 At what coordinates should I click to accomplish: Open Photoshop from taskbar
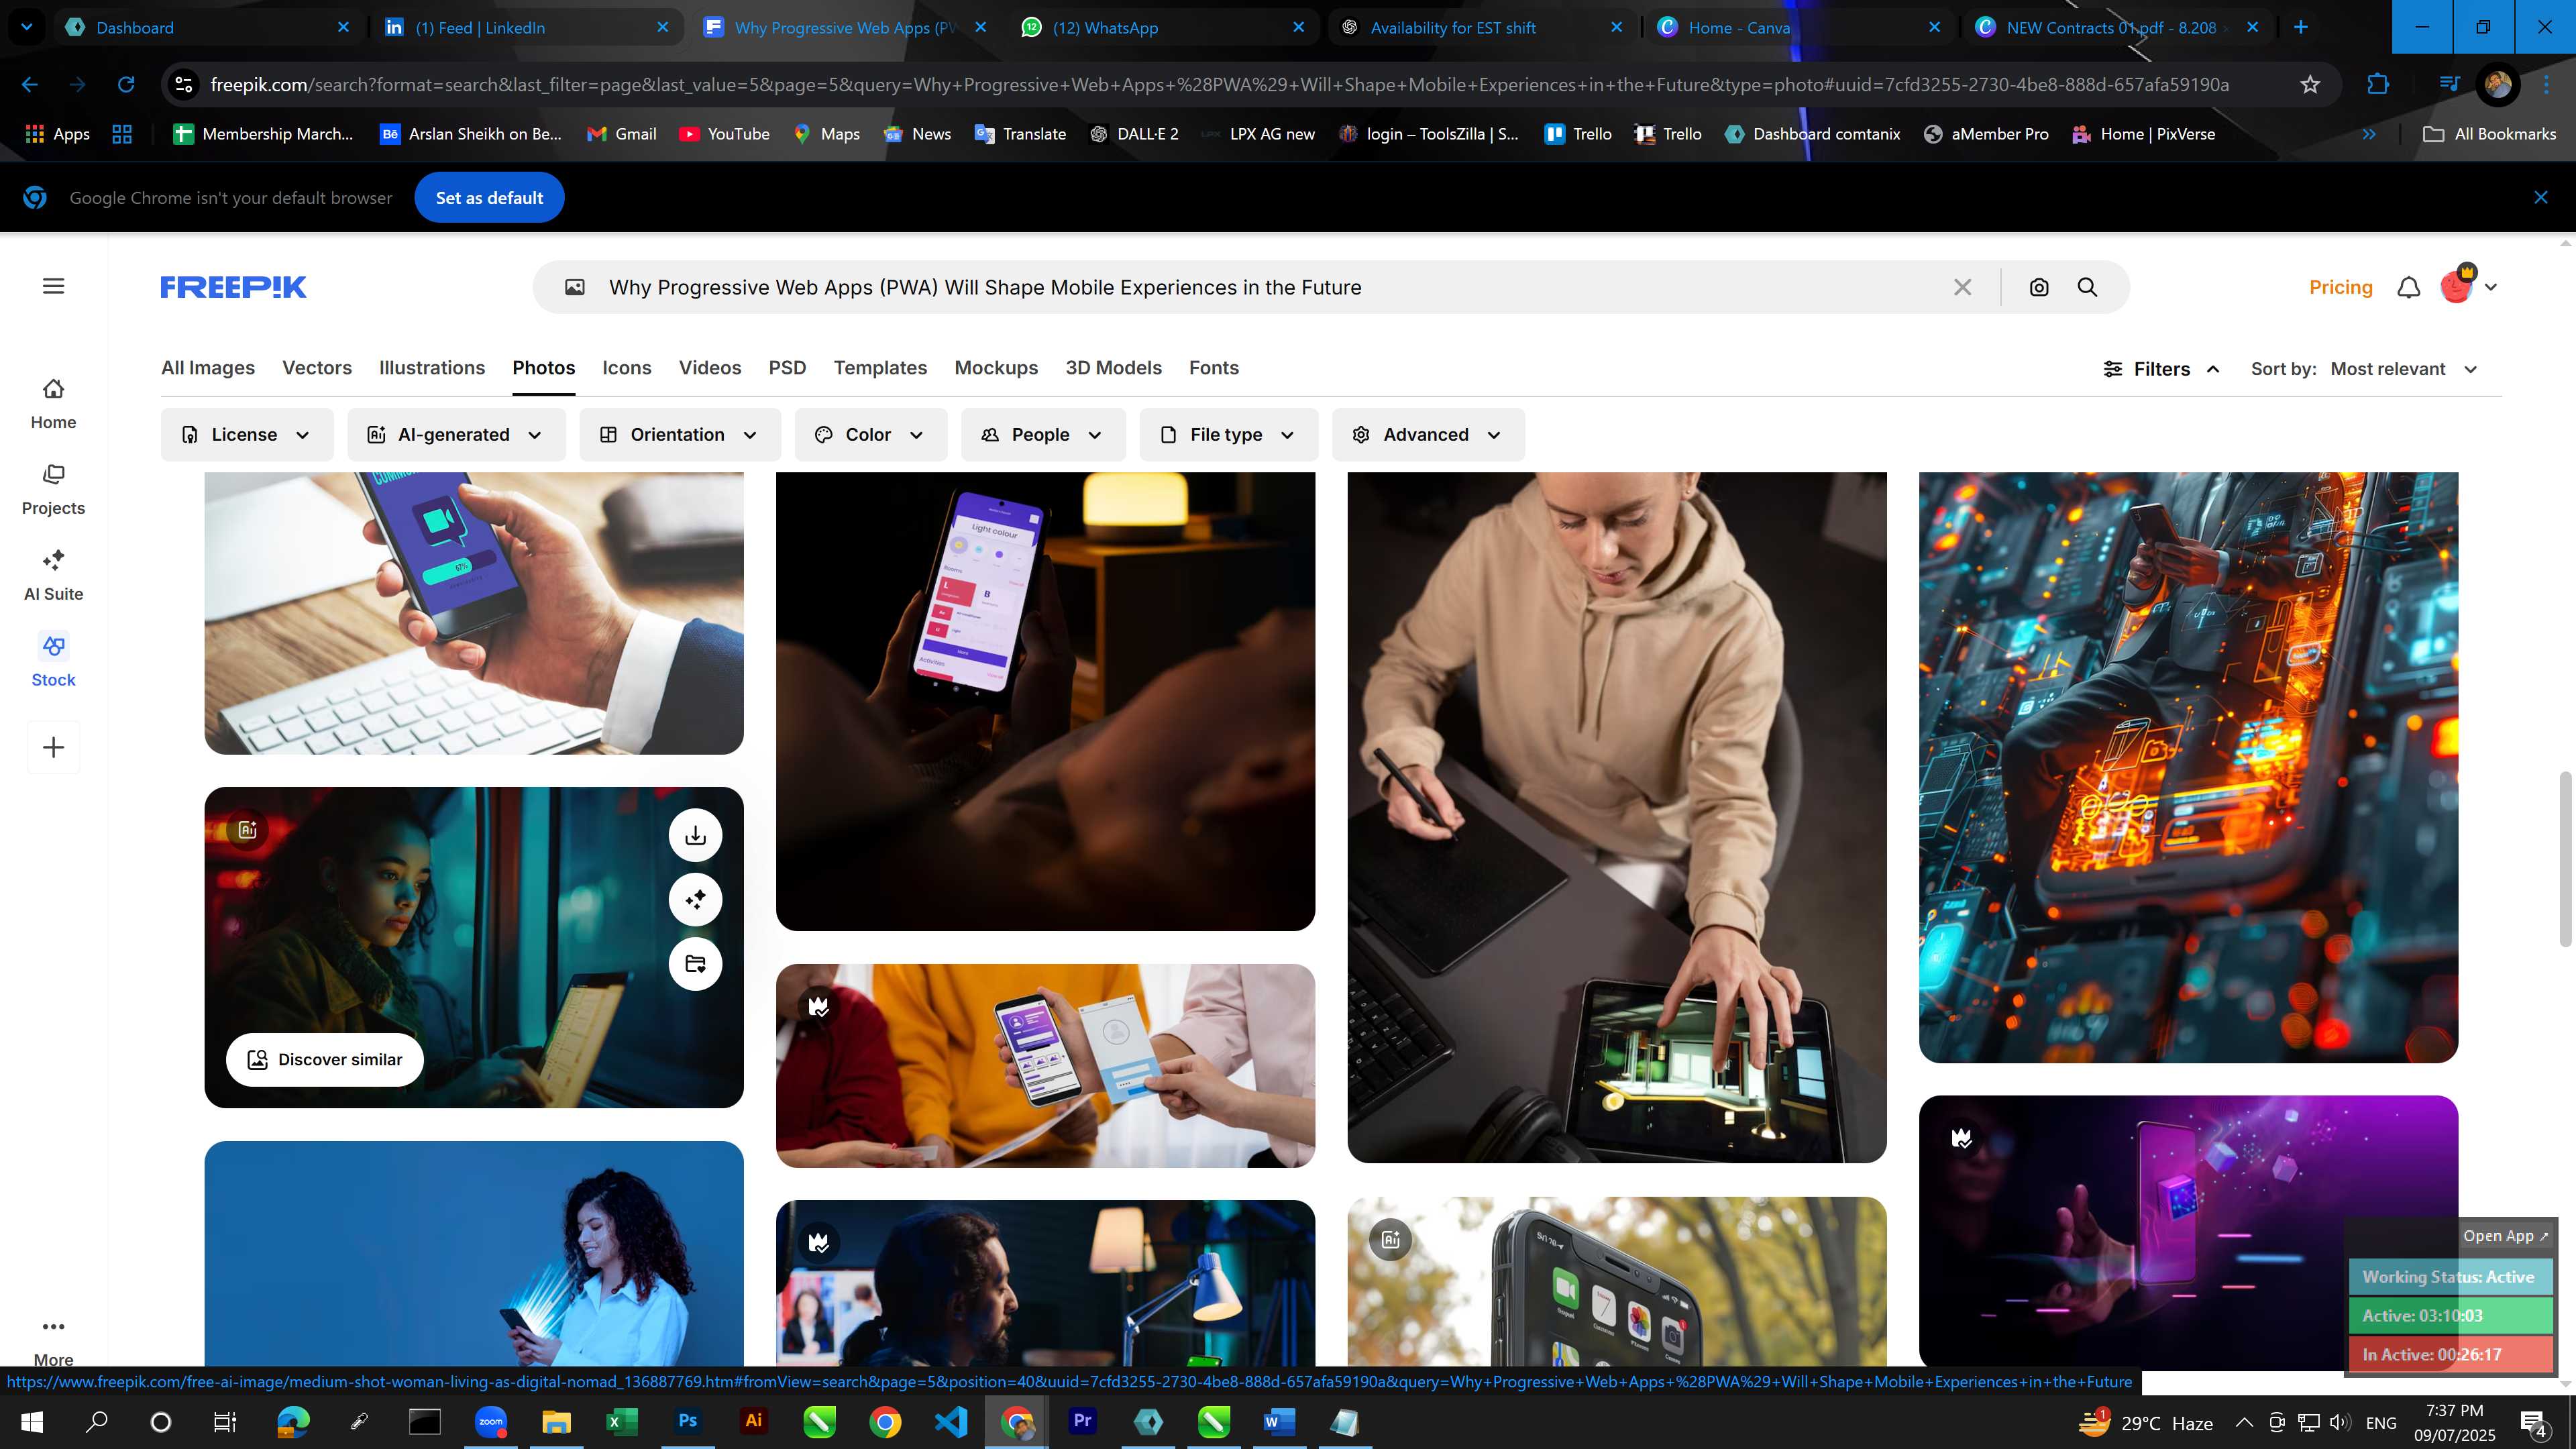point(688,1421)
